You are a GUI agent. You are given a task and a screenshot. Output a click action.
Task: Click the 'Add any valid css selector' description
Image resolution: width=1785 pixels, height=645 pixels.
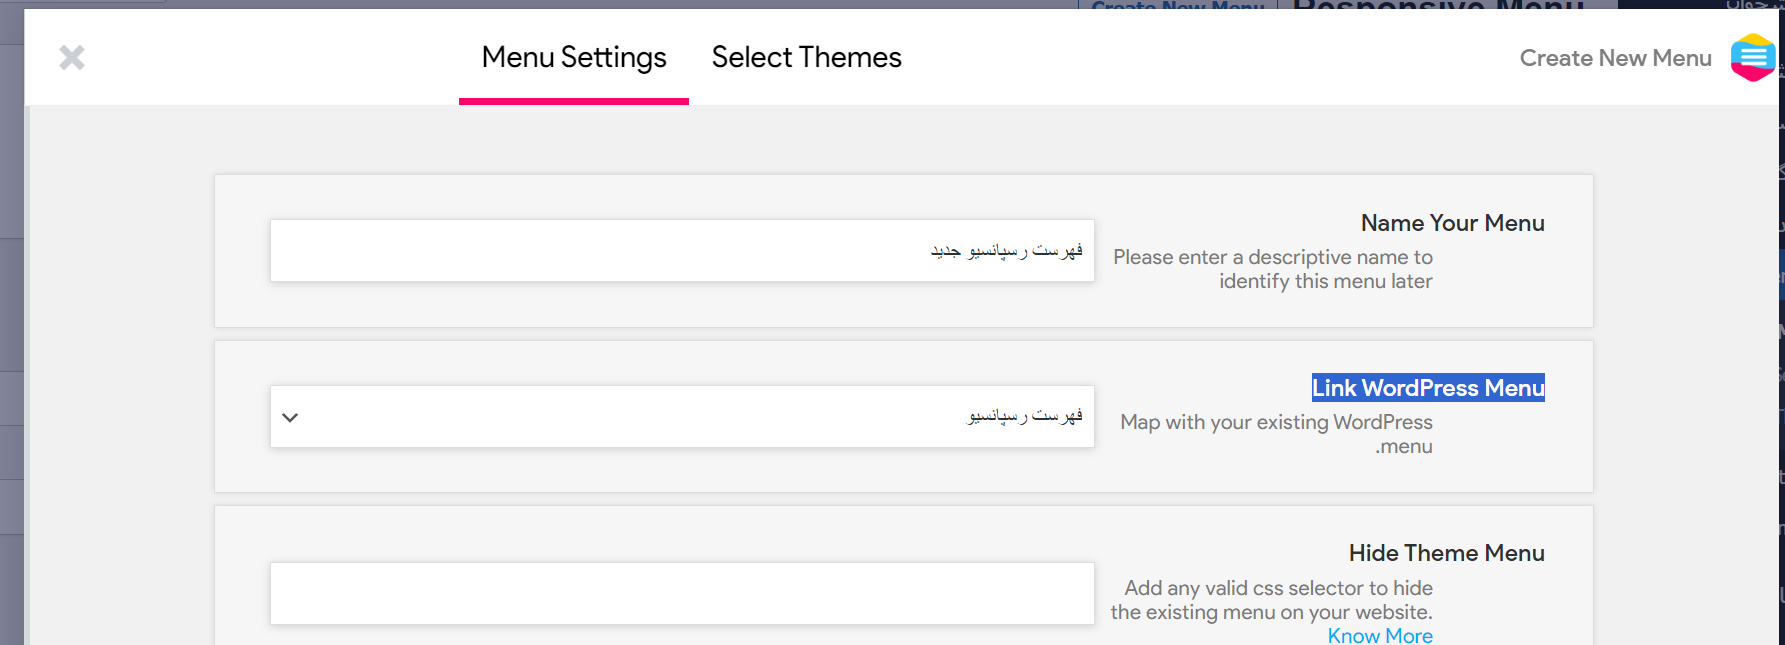tap(1272, 600)
